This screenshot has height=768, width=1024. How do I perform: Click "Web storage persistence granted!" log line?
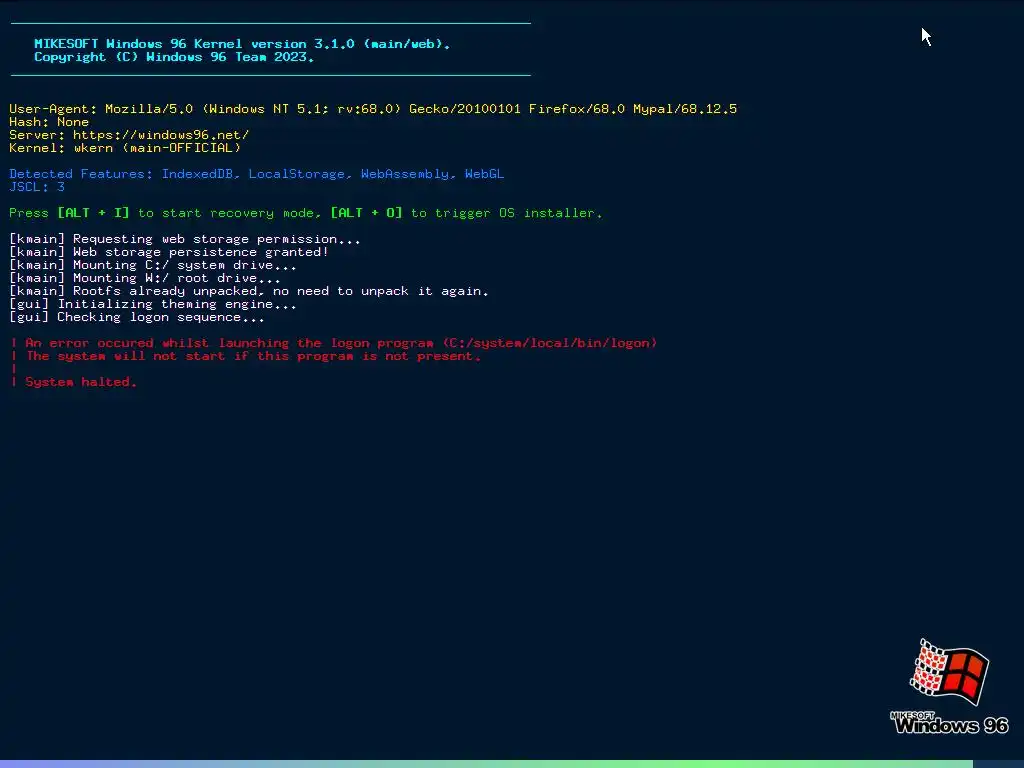click(169, 252)
